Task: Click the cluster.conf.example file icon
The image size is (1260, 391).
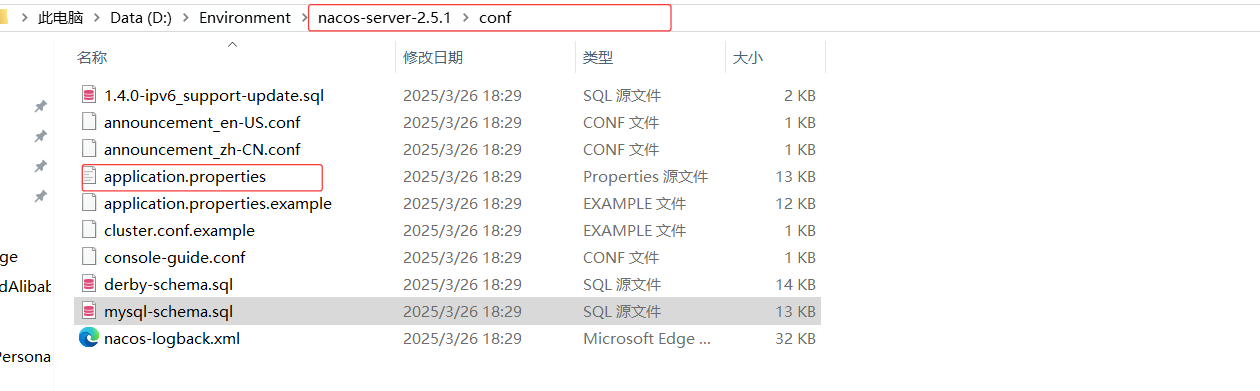Action: tap(89, 231)
